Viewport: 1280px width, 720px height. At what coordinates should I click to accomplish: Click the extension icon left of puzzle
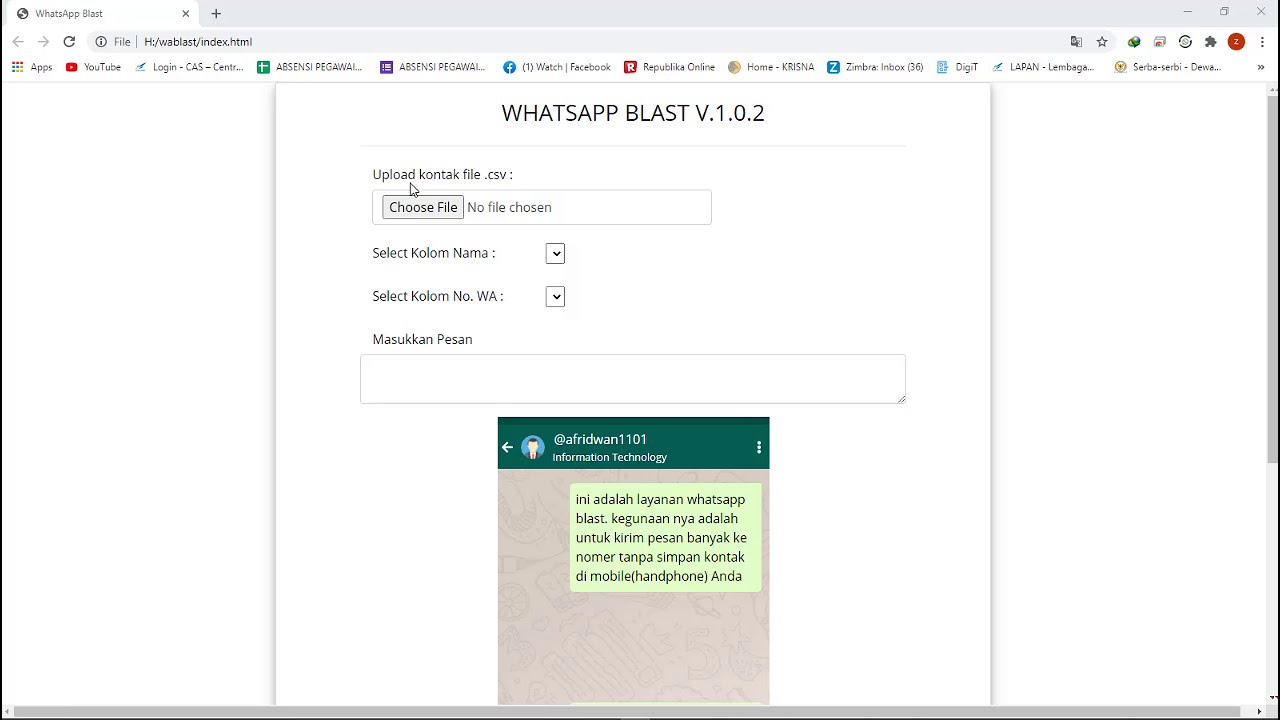pyautogui.click(x=1185, y=42)
